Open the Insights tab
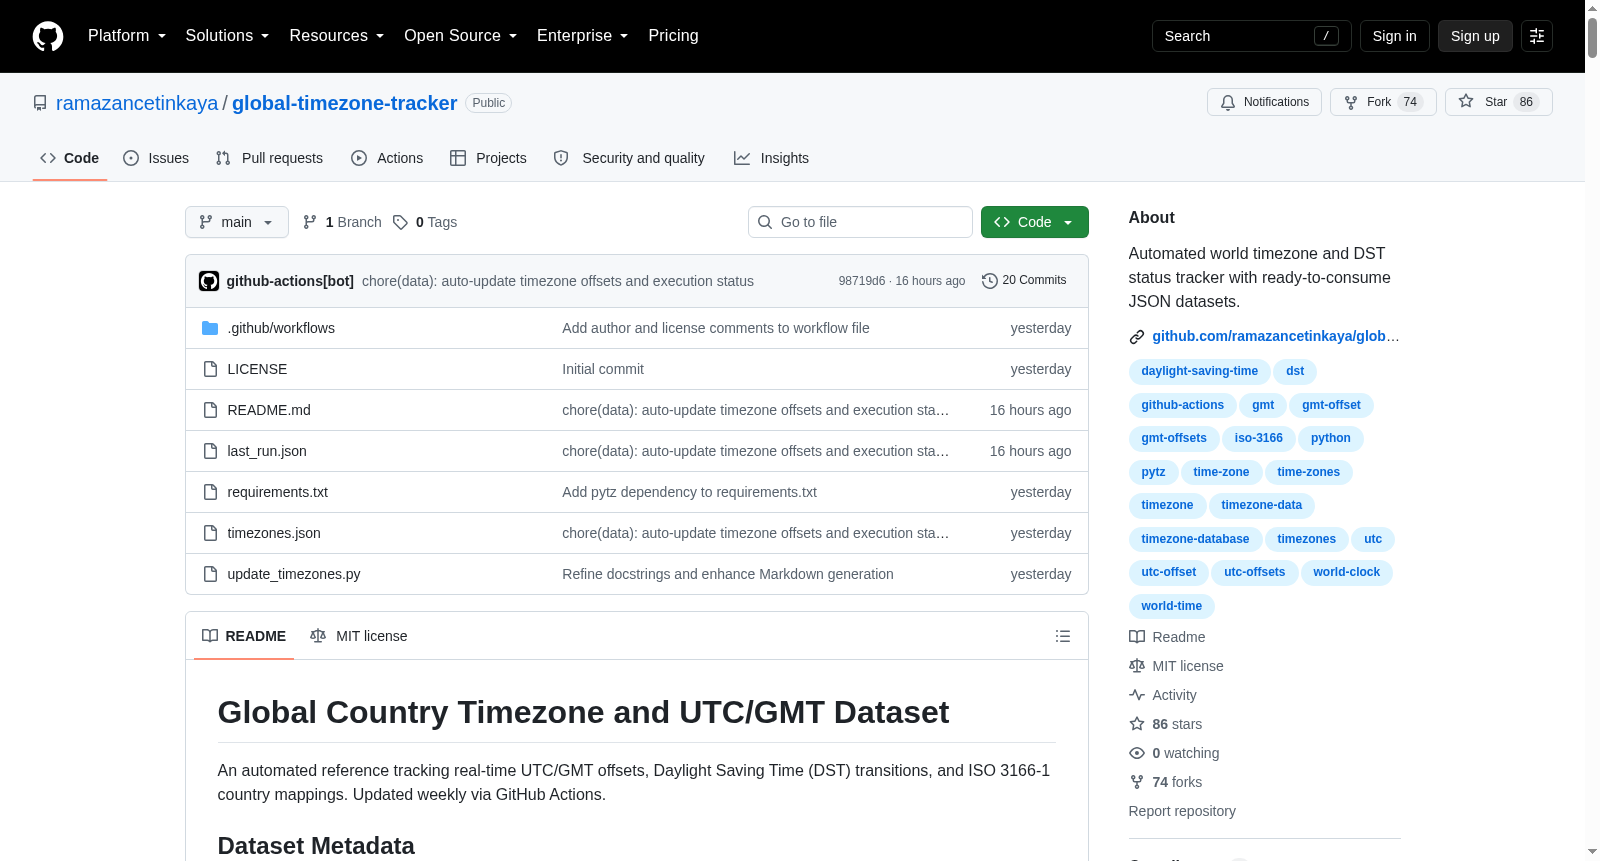Image resolution: width=1600 pixels, height=861 pixels. [x=771, y=158]
